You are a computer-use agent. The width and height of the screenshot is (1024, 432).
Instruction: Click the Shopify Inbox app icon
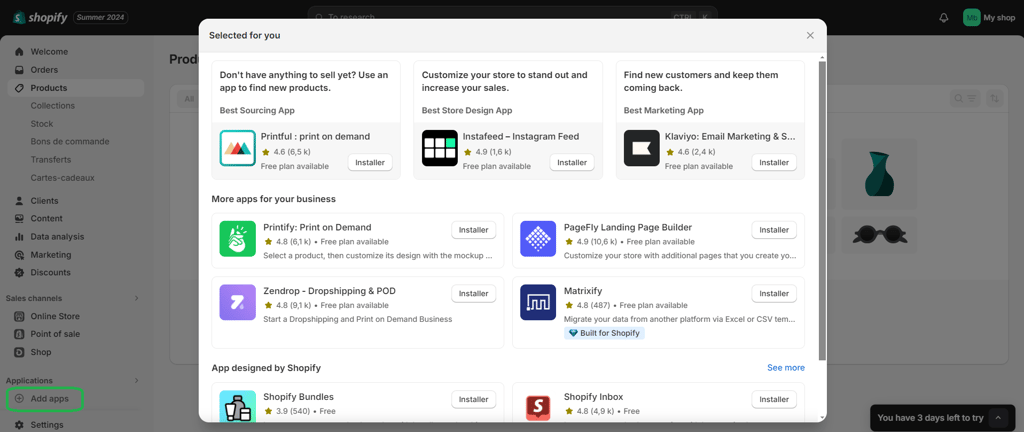(537, 407)
